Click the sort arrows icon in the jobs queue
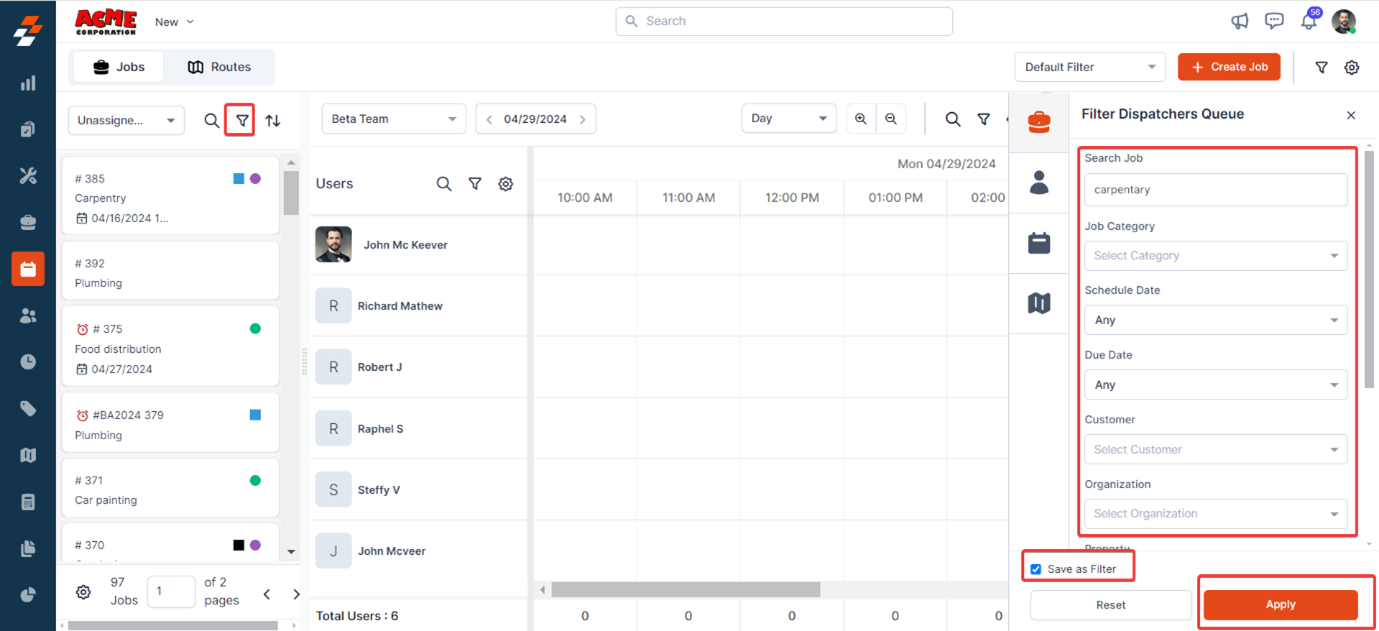This screenshot has height=631, width=1379. click(273, 120)
